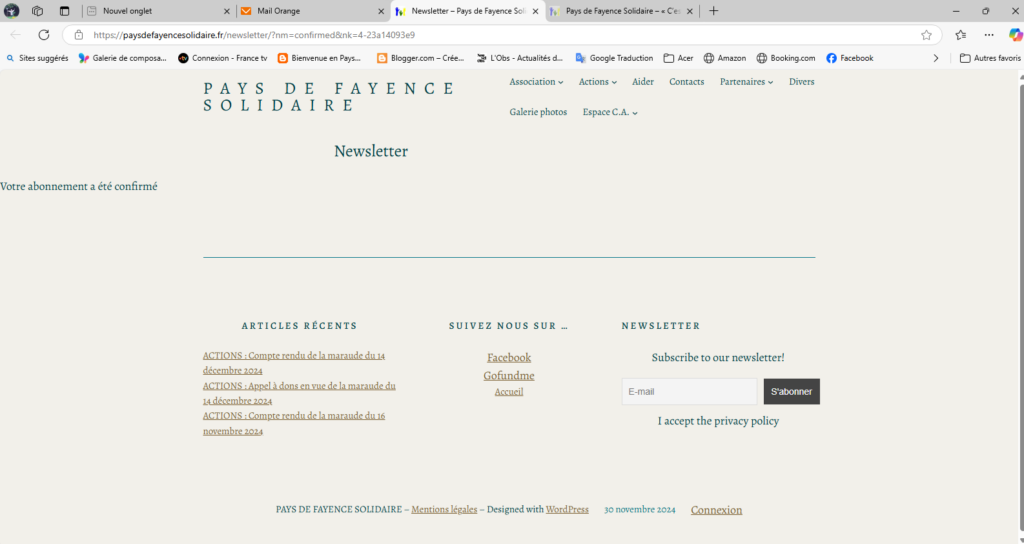The height and width of the screenshot is (544, 1024).
Task: Open the Facebook bookmark in favorites bar
Action: coord(850,58)
